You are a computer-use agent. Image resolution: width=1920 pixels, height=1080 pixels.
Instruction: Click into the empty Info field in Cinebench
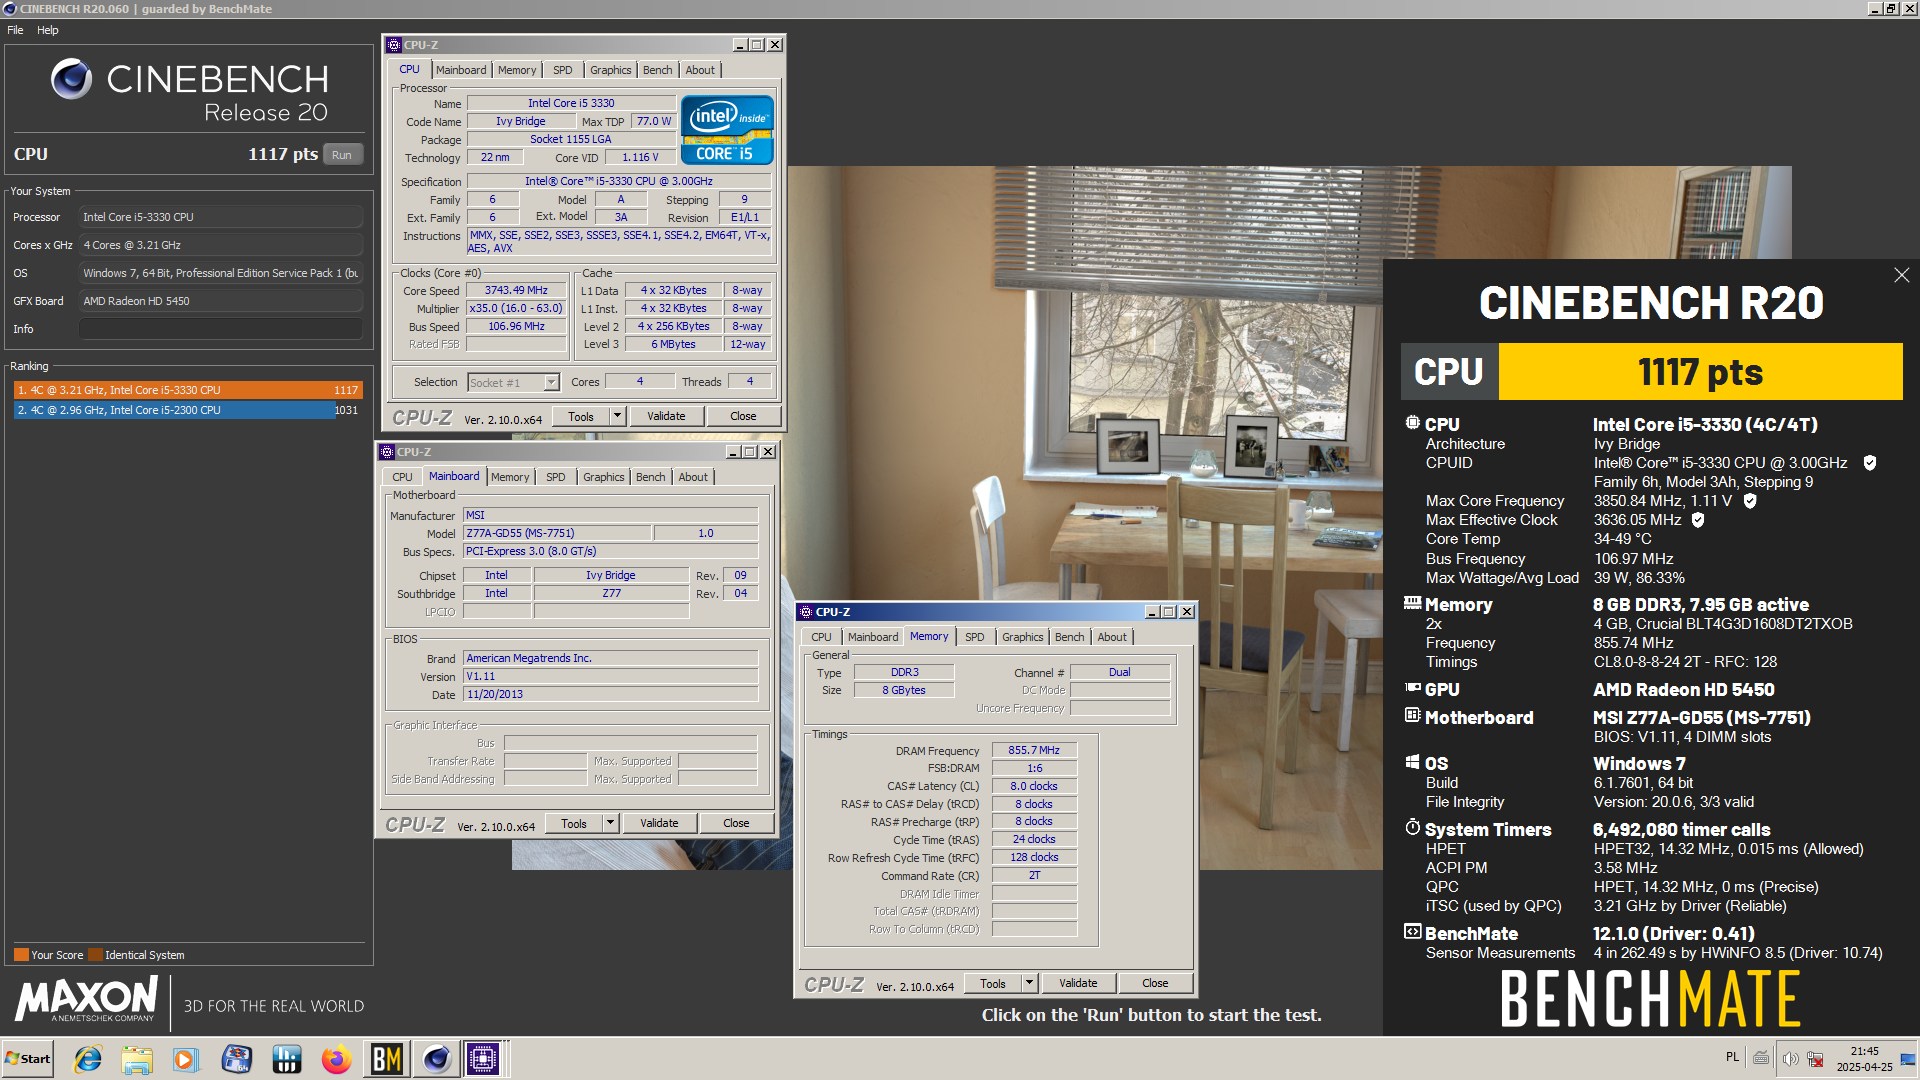pyautogui.click(x=220, y=329)
